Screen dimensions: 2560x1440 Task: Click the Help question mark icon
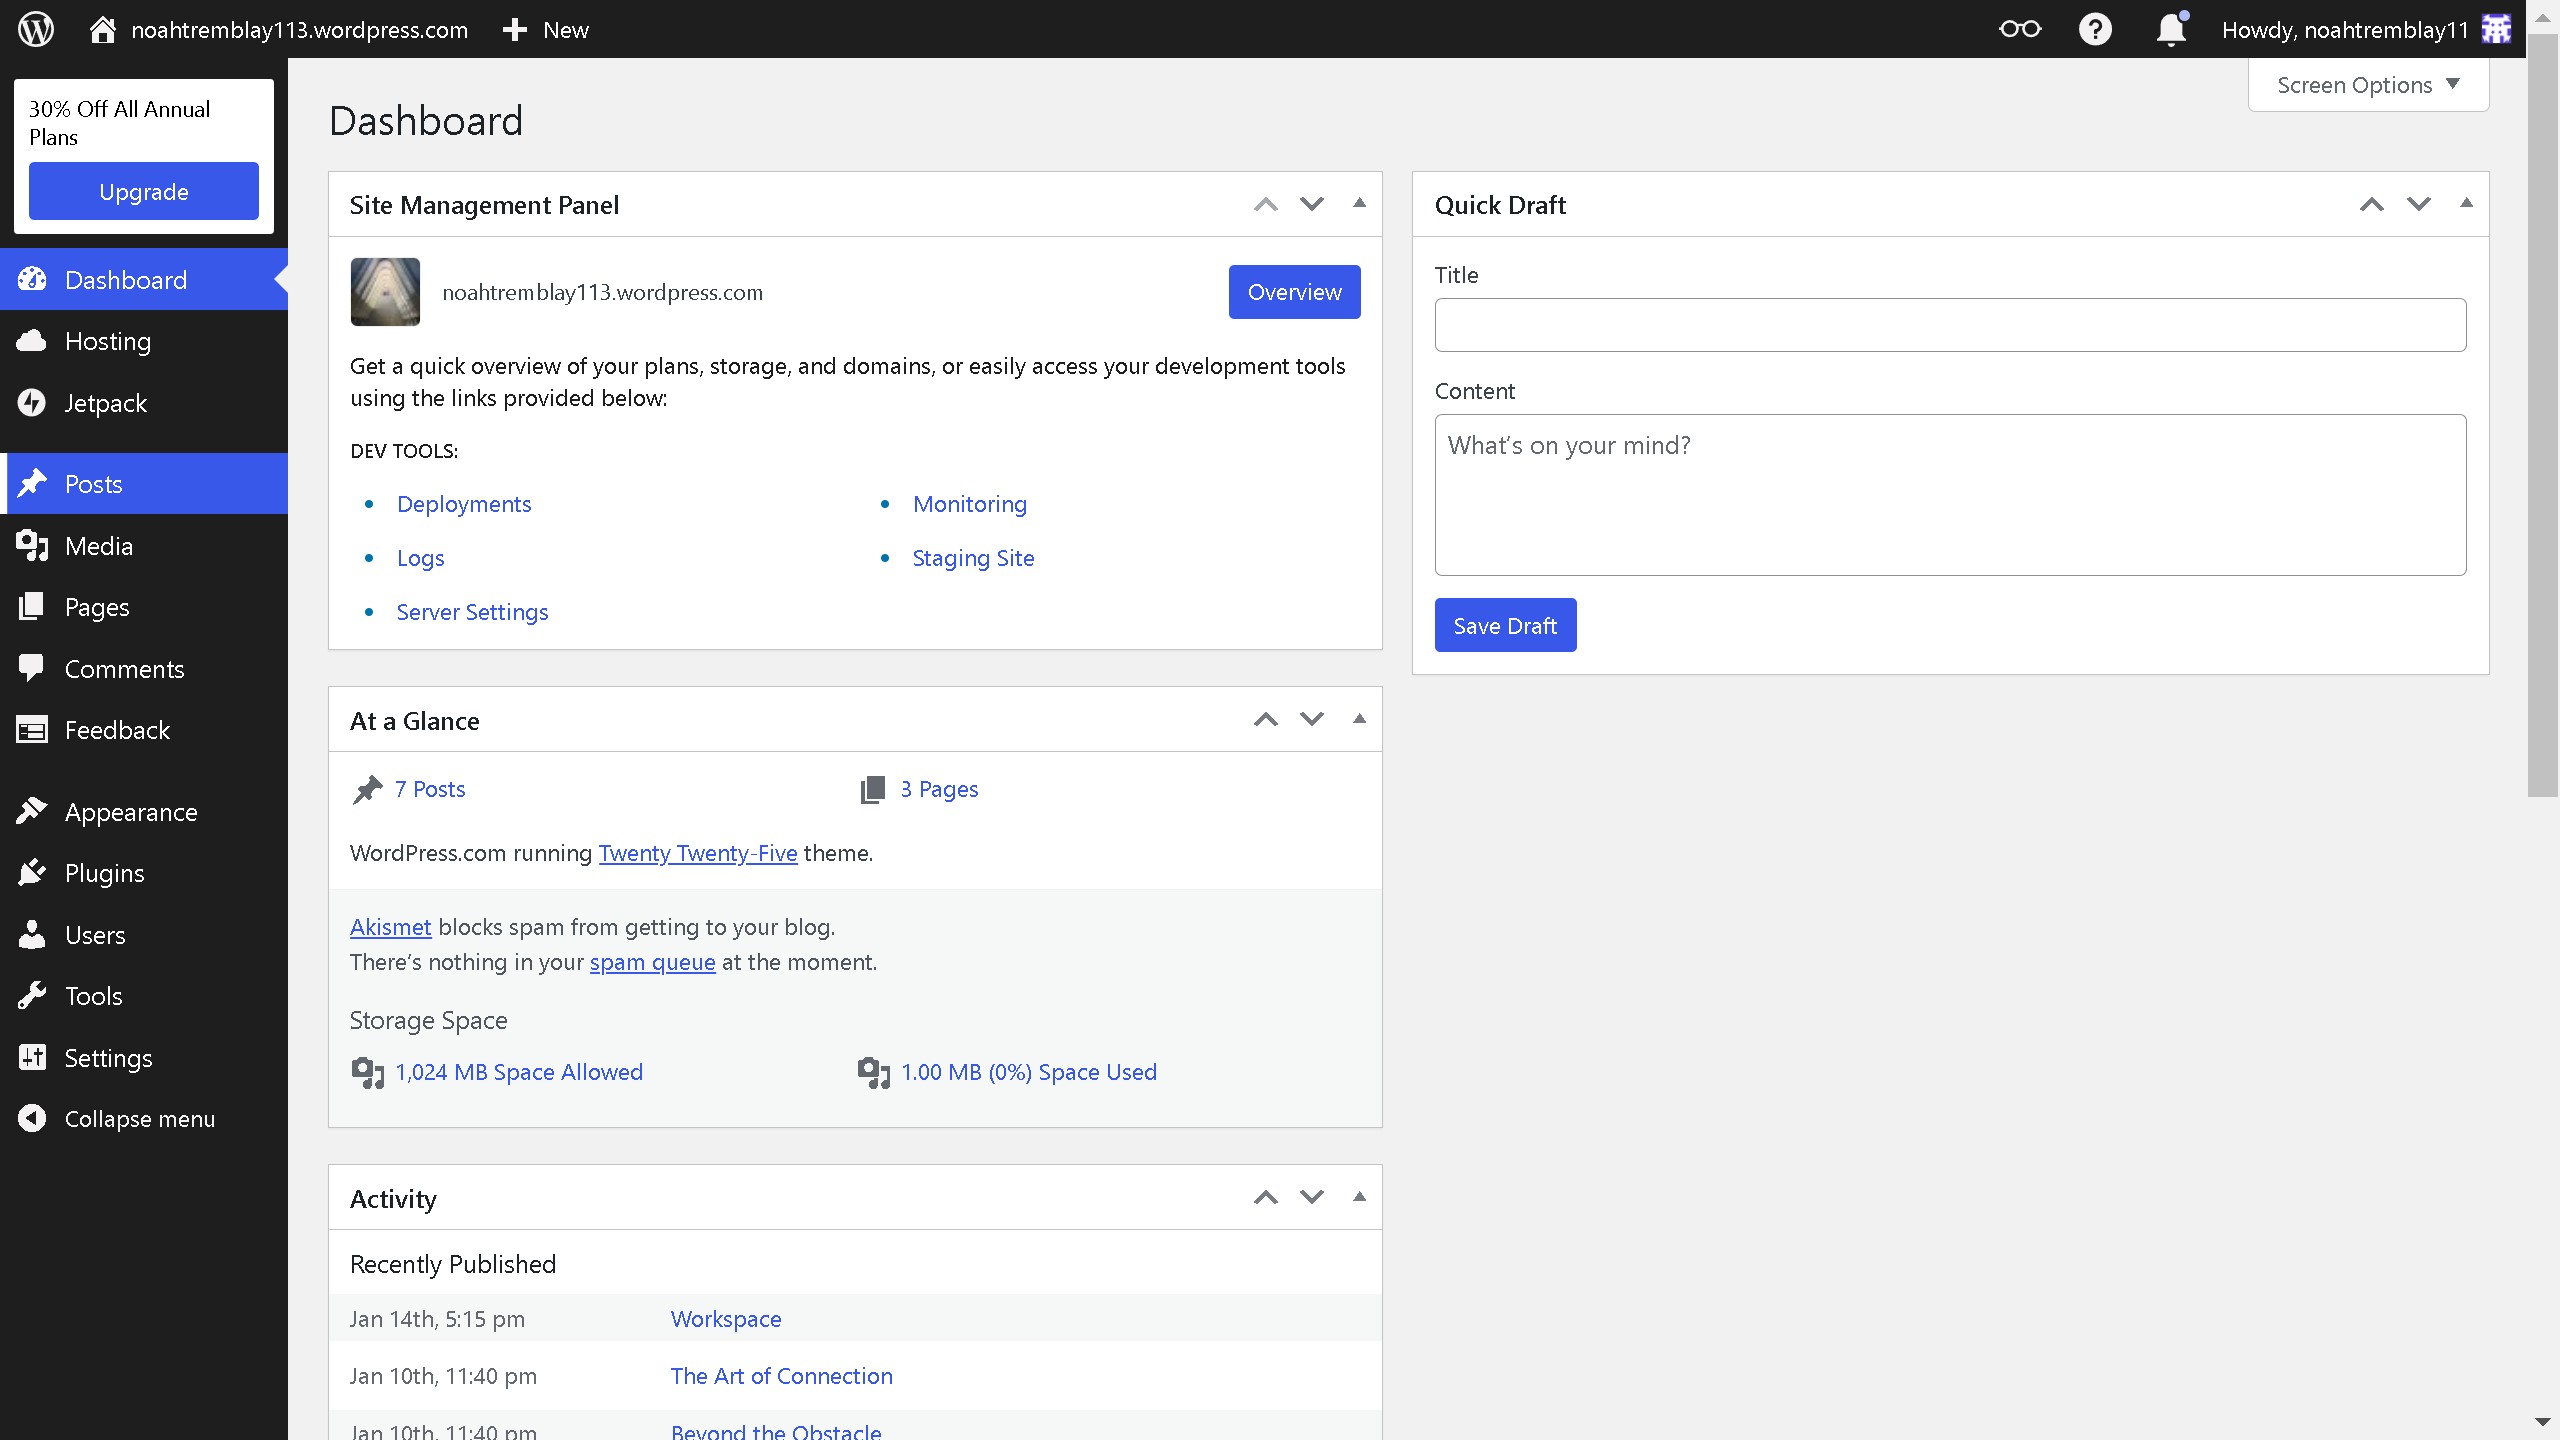(2095, 28)
